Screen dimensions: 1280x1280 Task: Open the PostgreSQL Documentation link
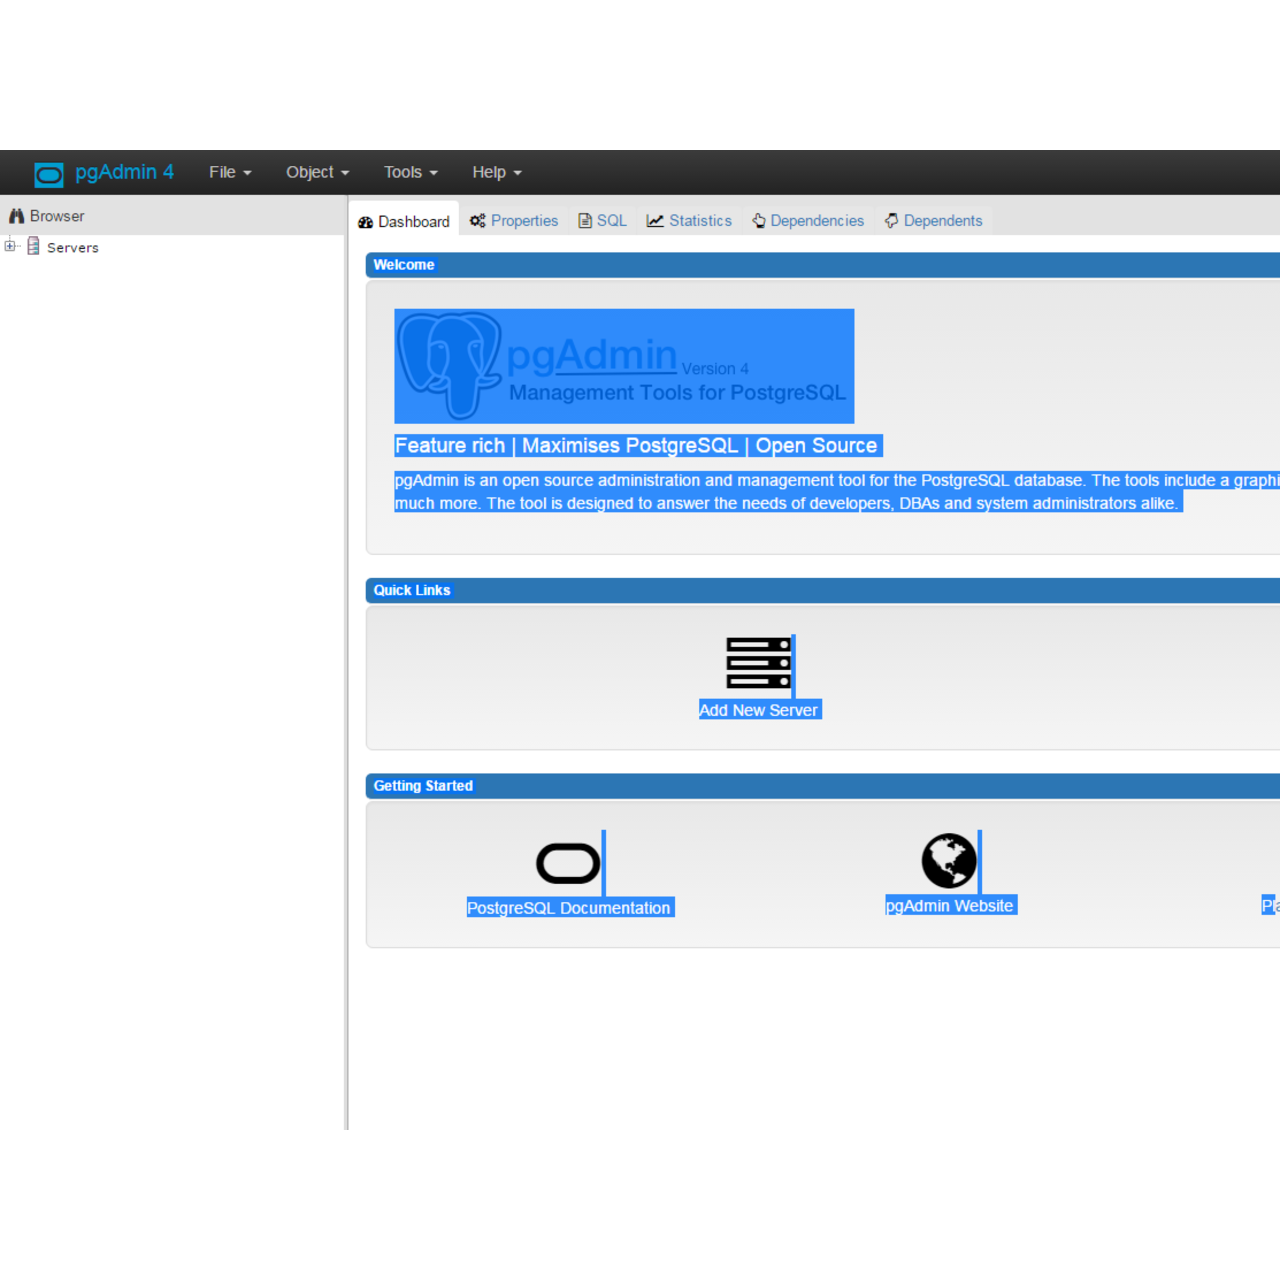click(x=568, y=907)
